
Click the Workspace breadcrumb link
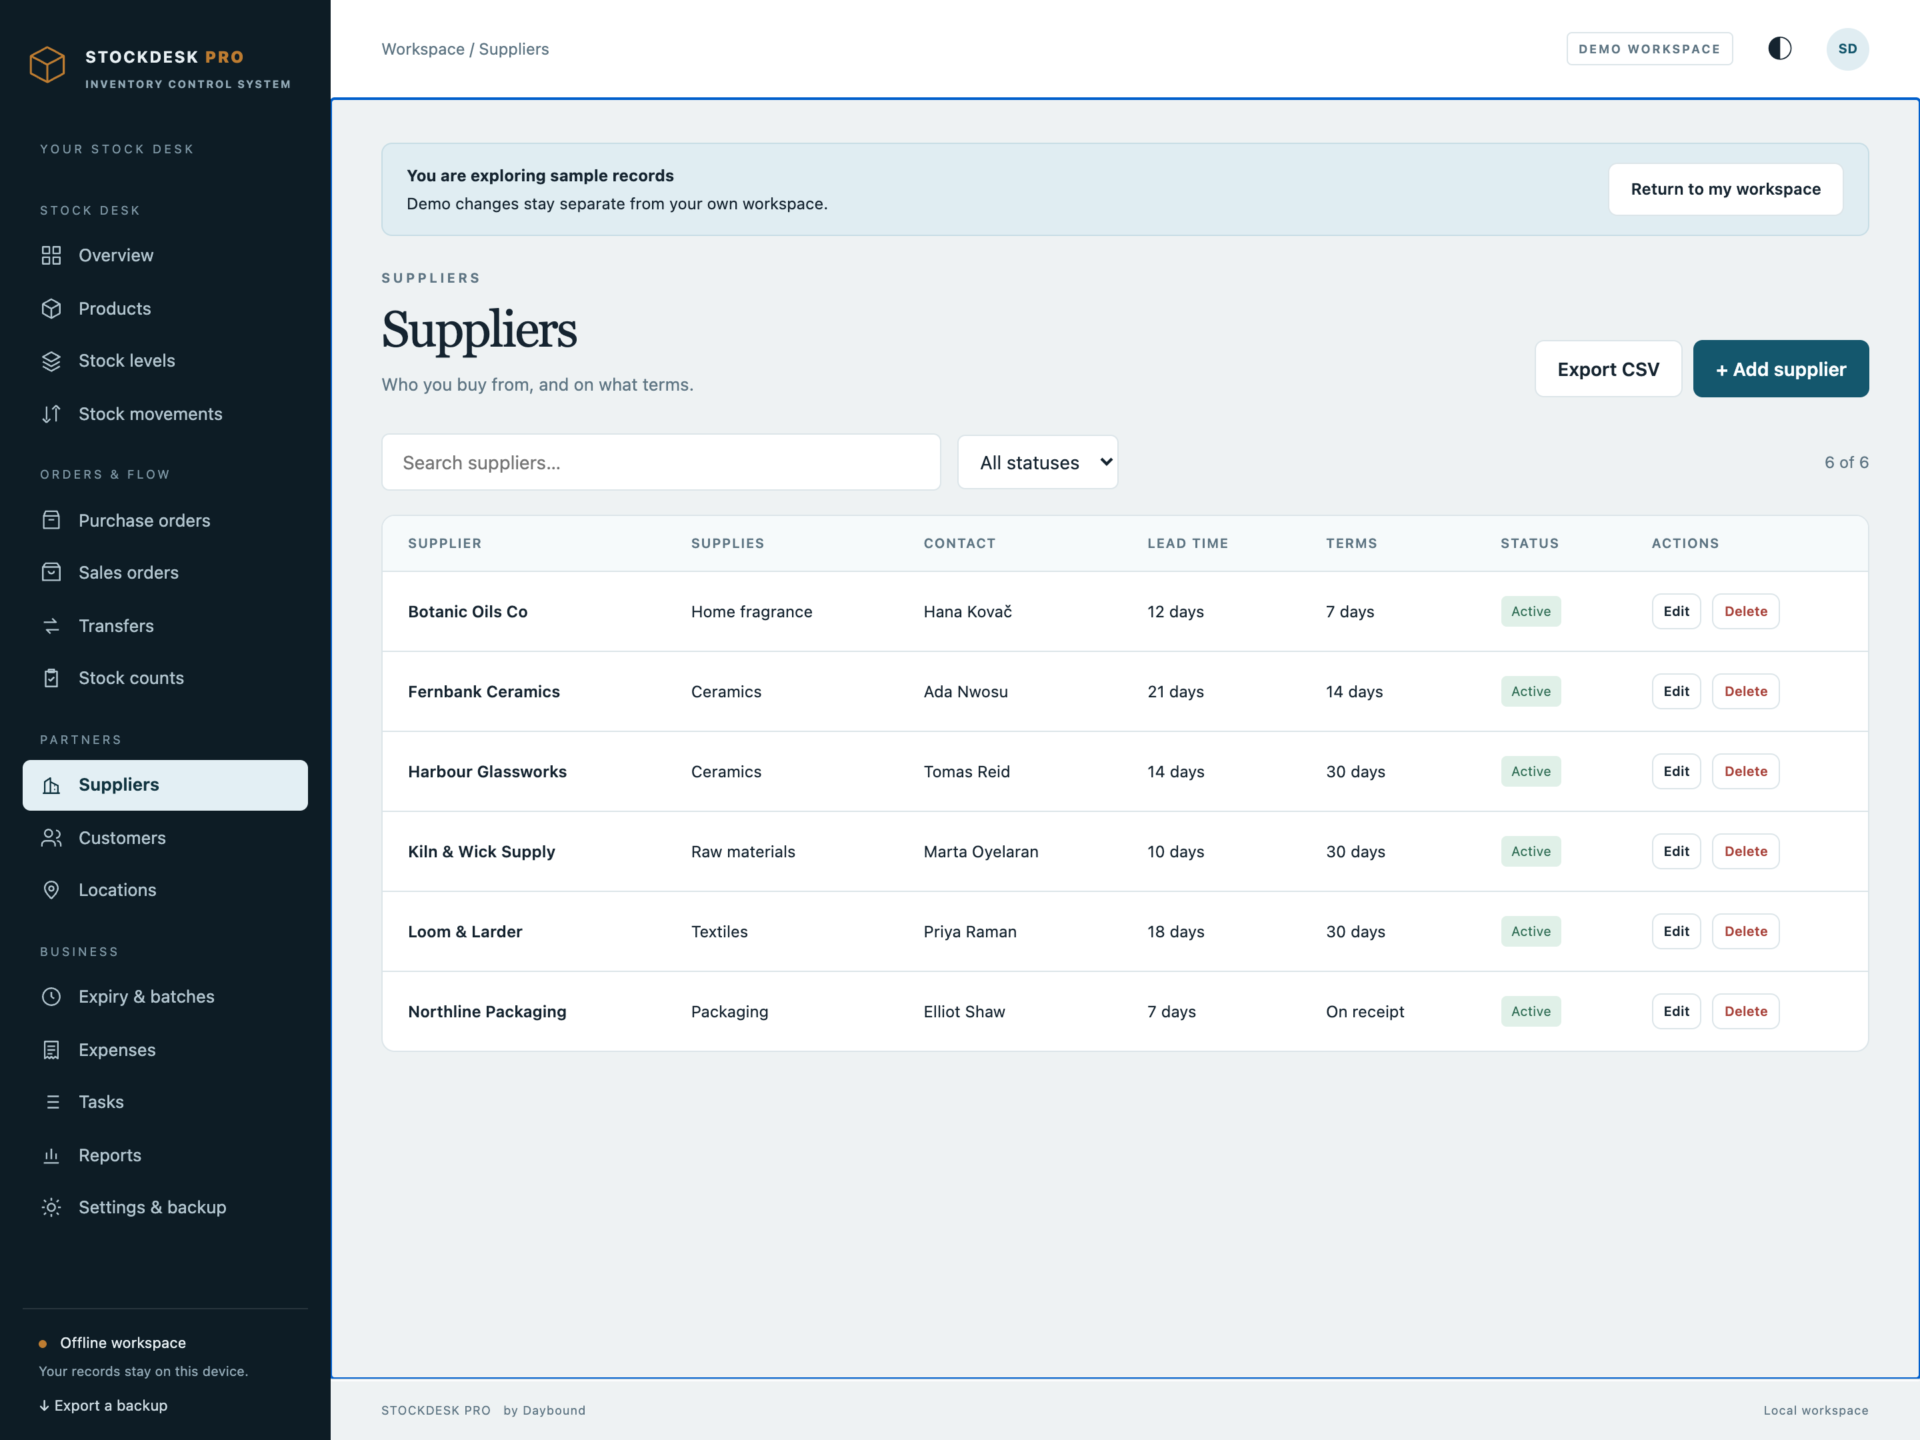pyautogui.click(x=423, y=49)
